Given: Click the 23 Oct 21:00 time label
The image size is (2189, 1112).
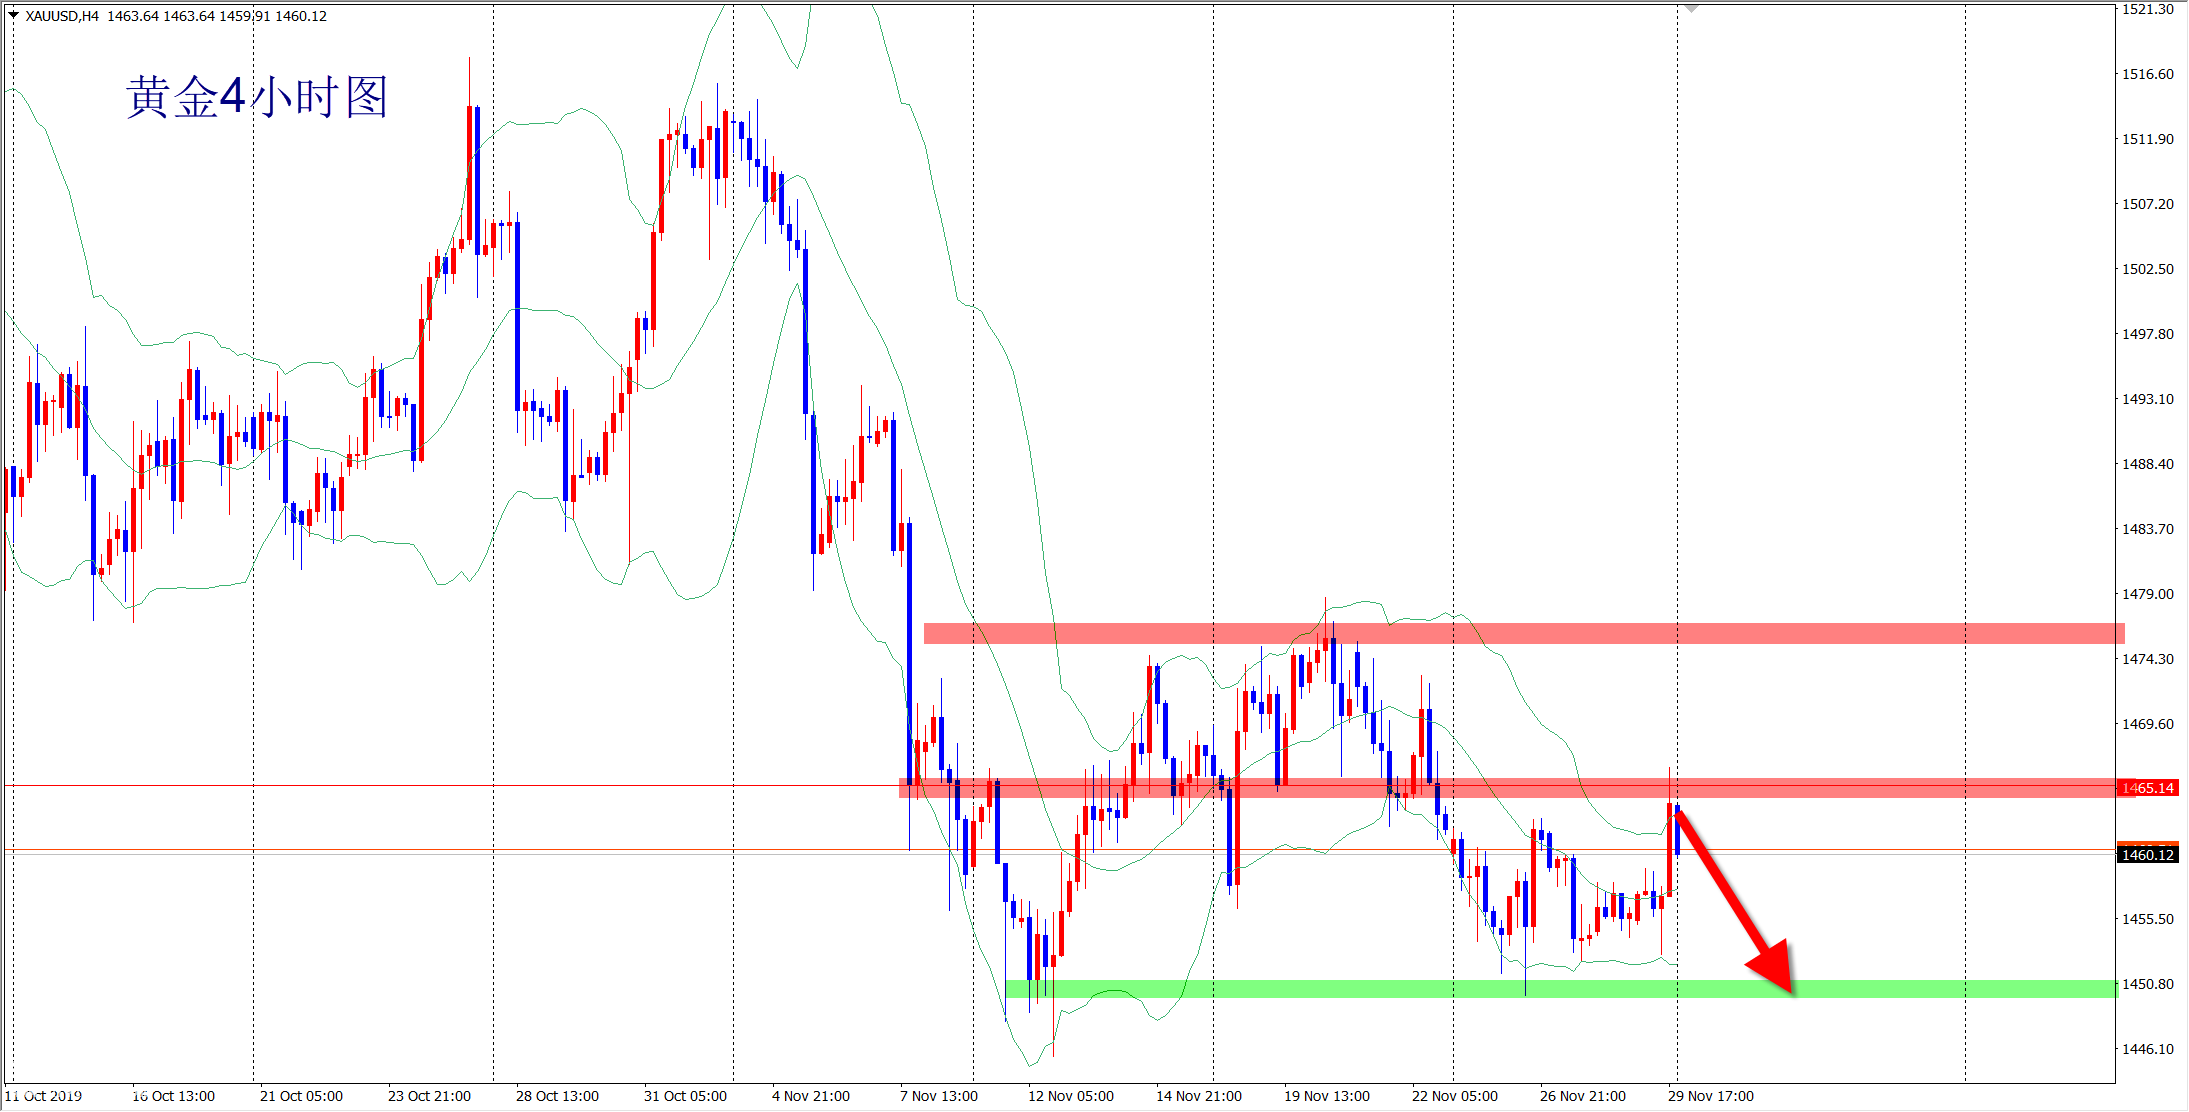Looking at the screenshot, I should [x=429, y=1096].
